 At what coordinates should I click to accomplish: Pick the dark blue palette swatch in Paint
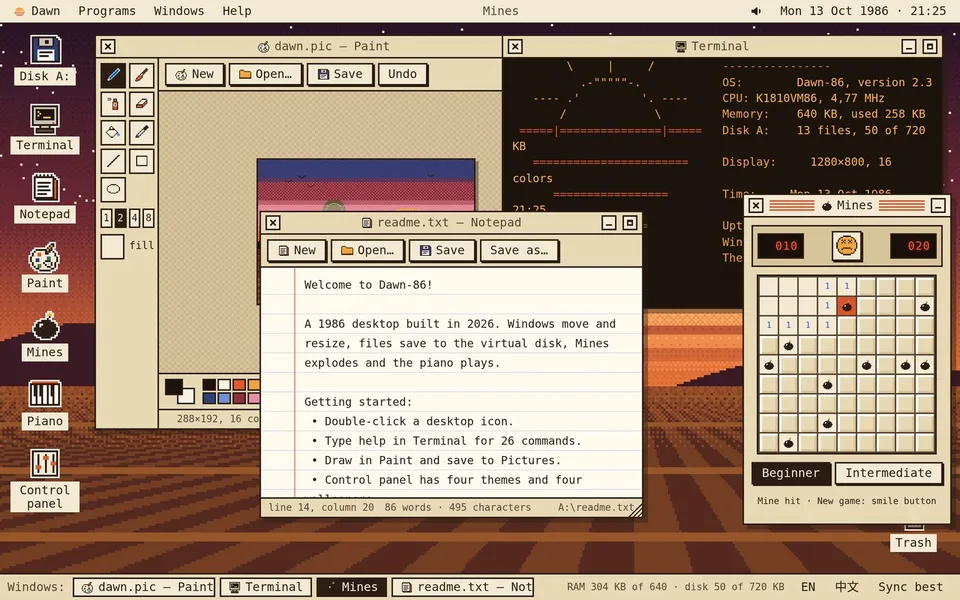[209, 398]
